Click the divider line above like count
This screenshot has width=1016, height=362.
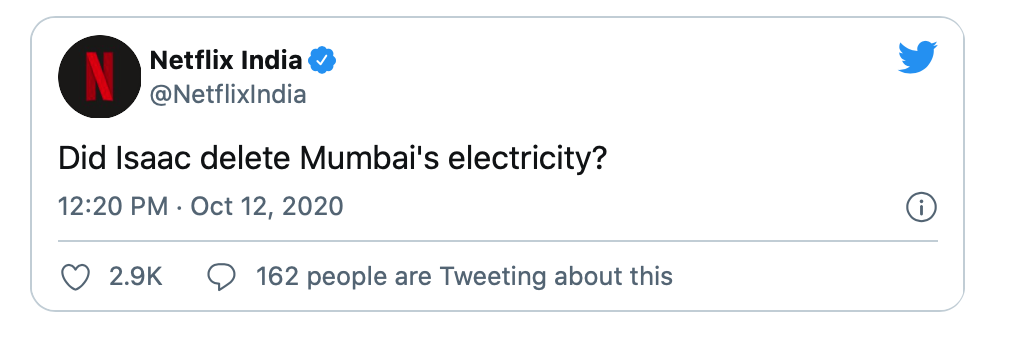(498, 241)
